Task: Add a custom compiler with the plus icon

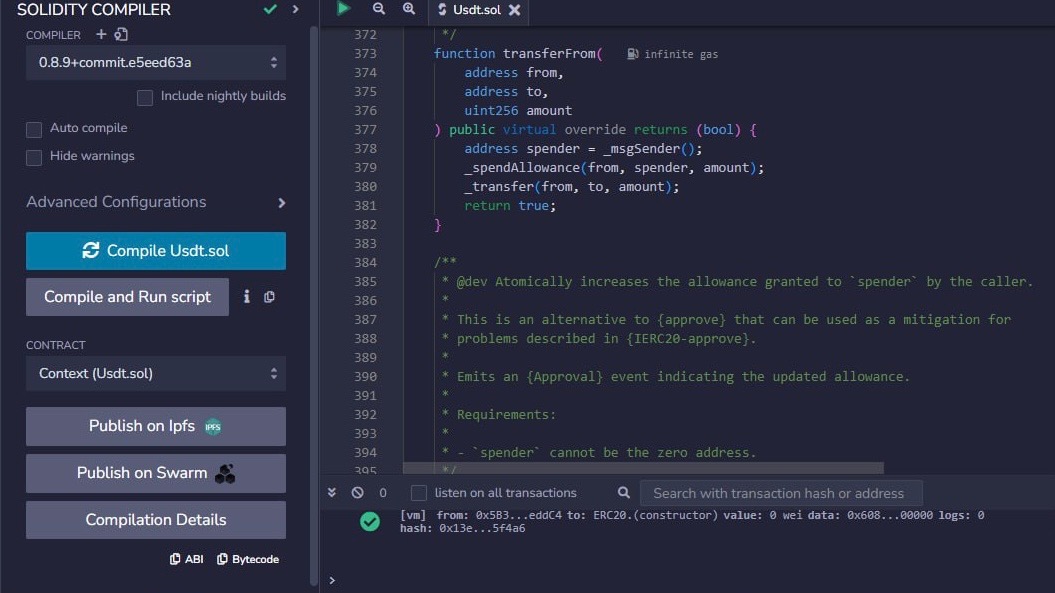Action: pos(101,34)
